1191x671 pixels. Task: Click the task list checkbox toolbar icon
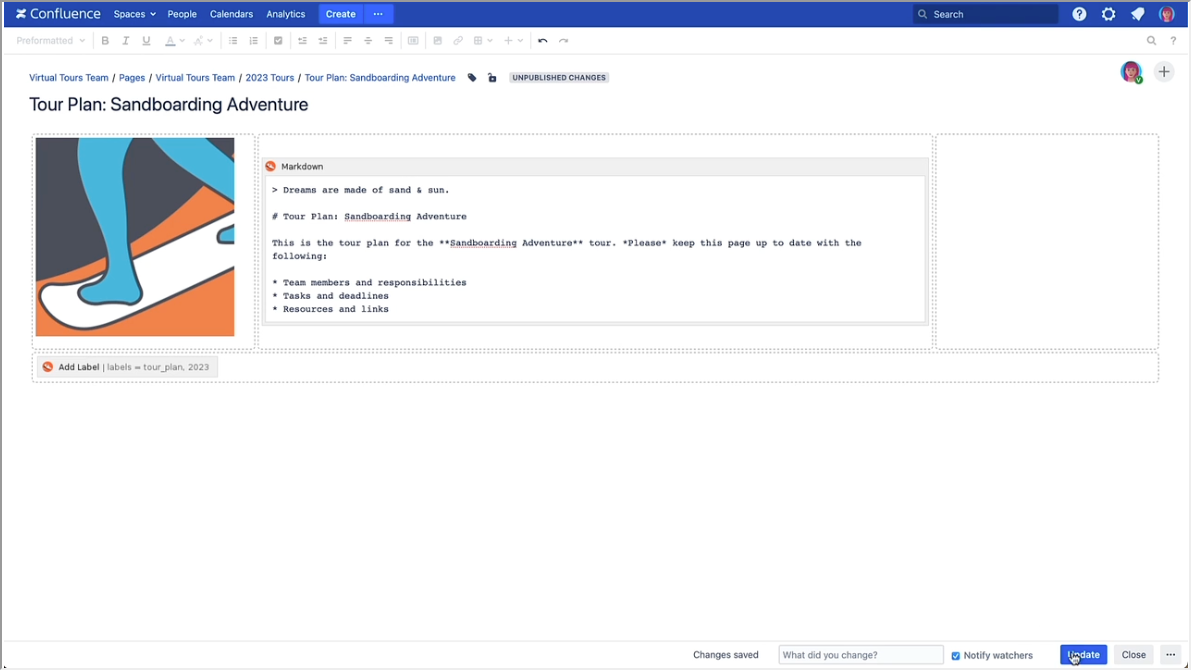[x=278, y=40]
